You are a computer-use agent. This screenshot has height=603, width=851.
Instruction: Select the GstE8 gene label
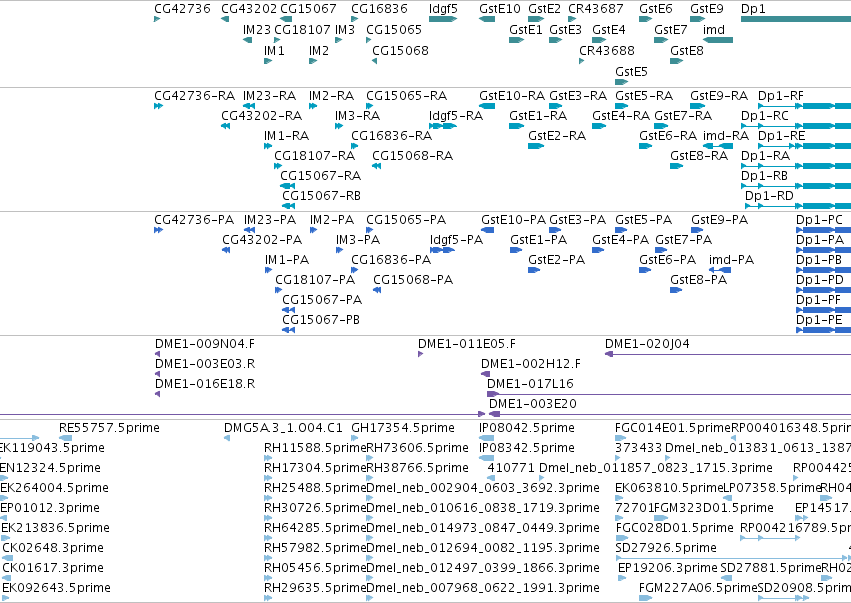click(687, 50)
